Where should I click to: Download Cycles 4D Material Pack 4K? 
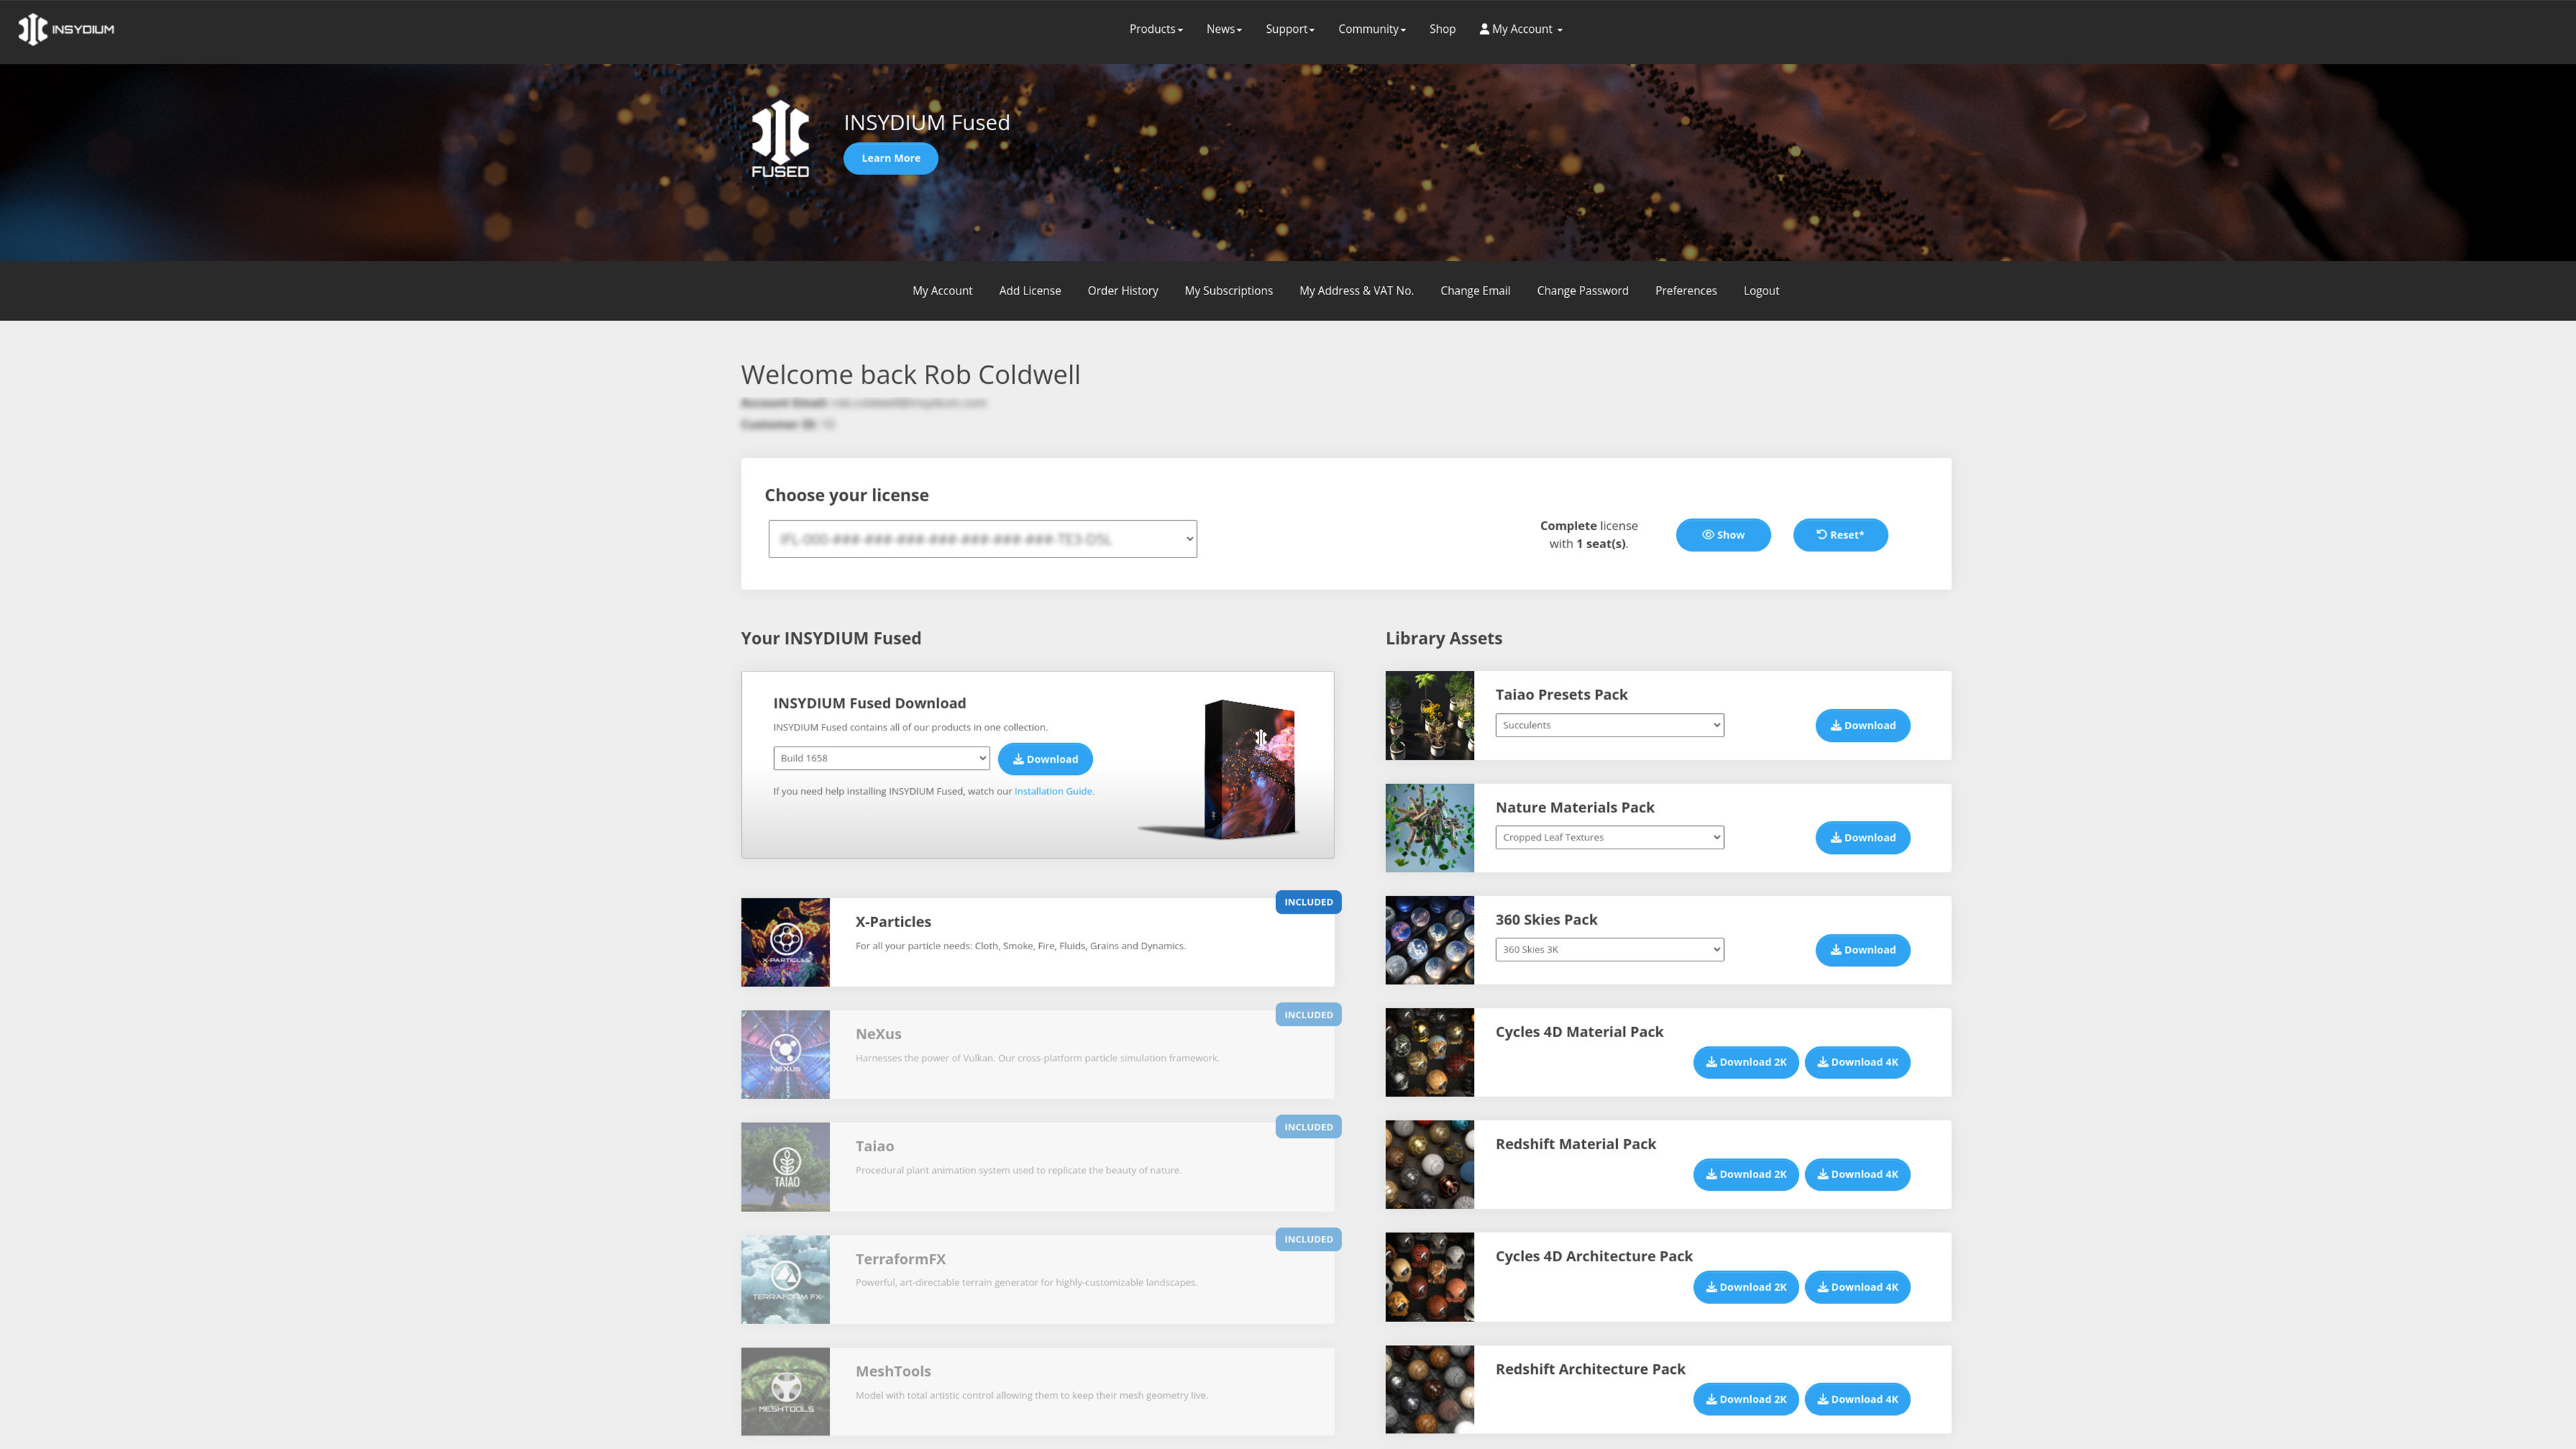click(1857, 1062)
